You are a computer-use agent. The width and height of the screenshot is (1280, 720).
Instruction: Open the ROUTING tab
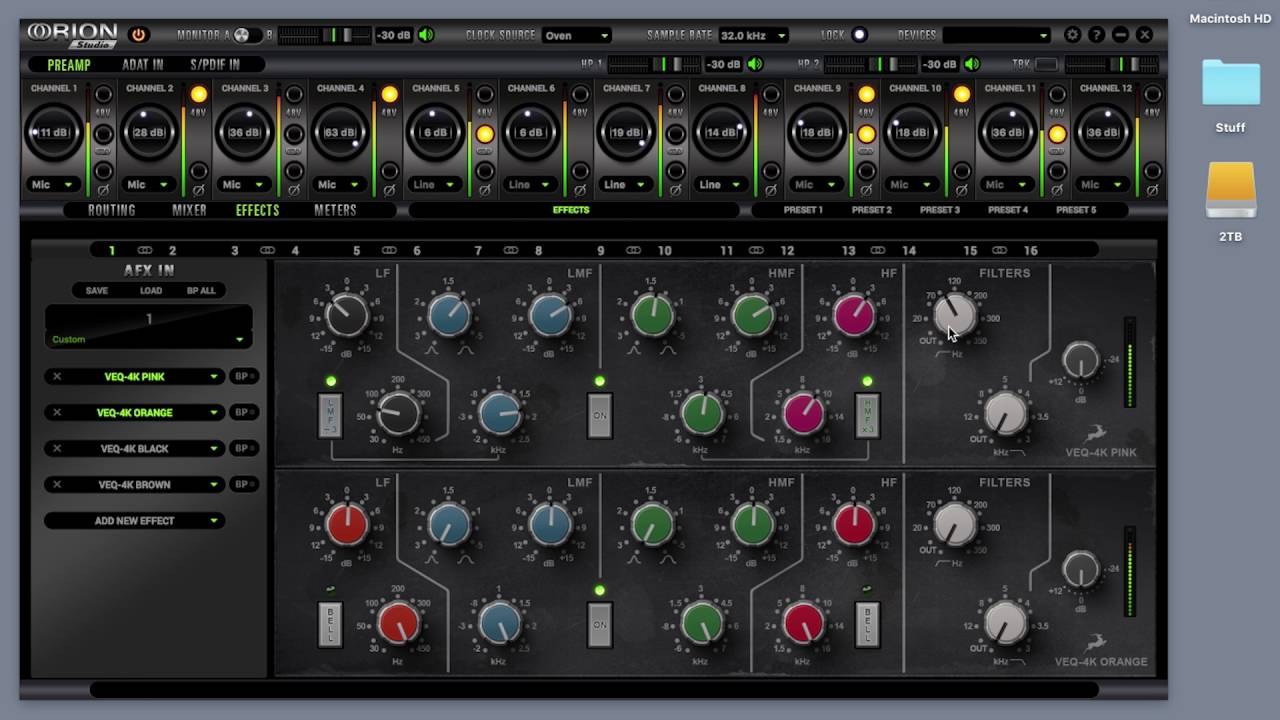111,210
